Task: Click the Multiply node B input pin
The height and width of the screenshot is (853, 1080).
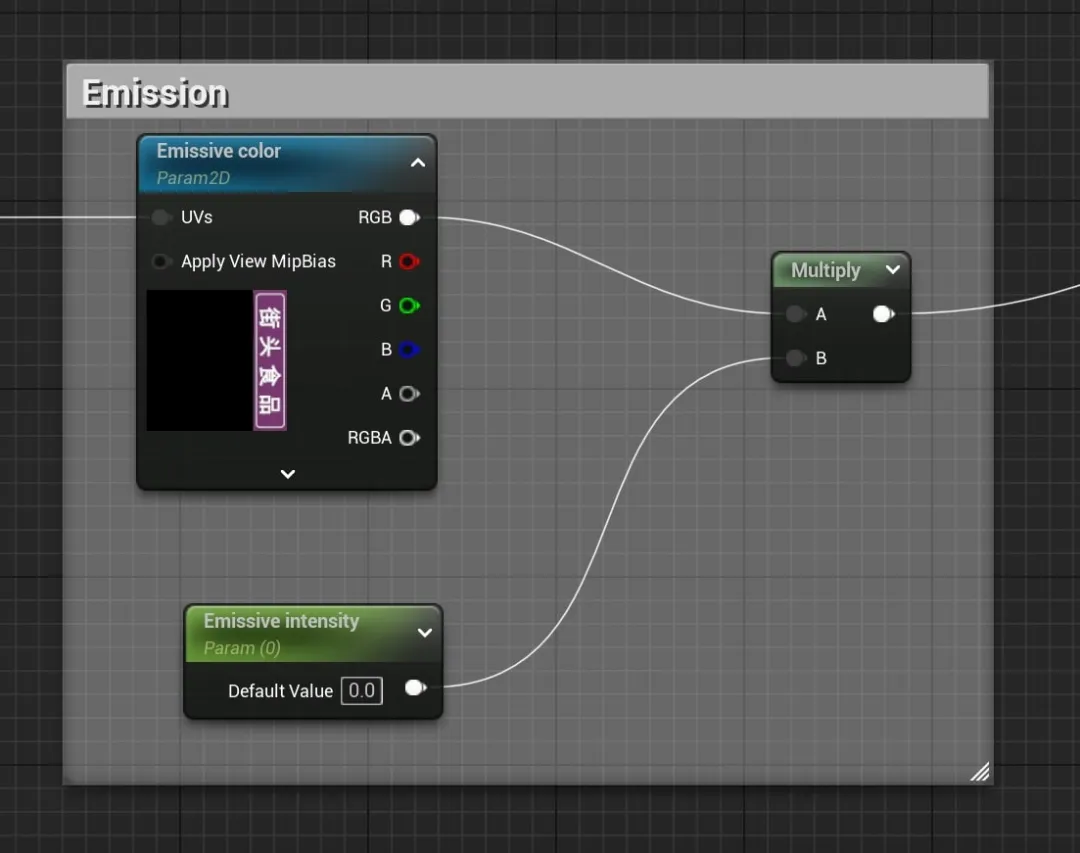Action: 796,358
